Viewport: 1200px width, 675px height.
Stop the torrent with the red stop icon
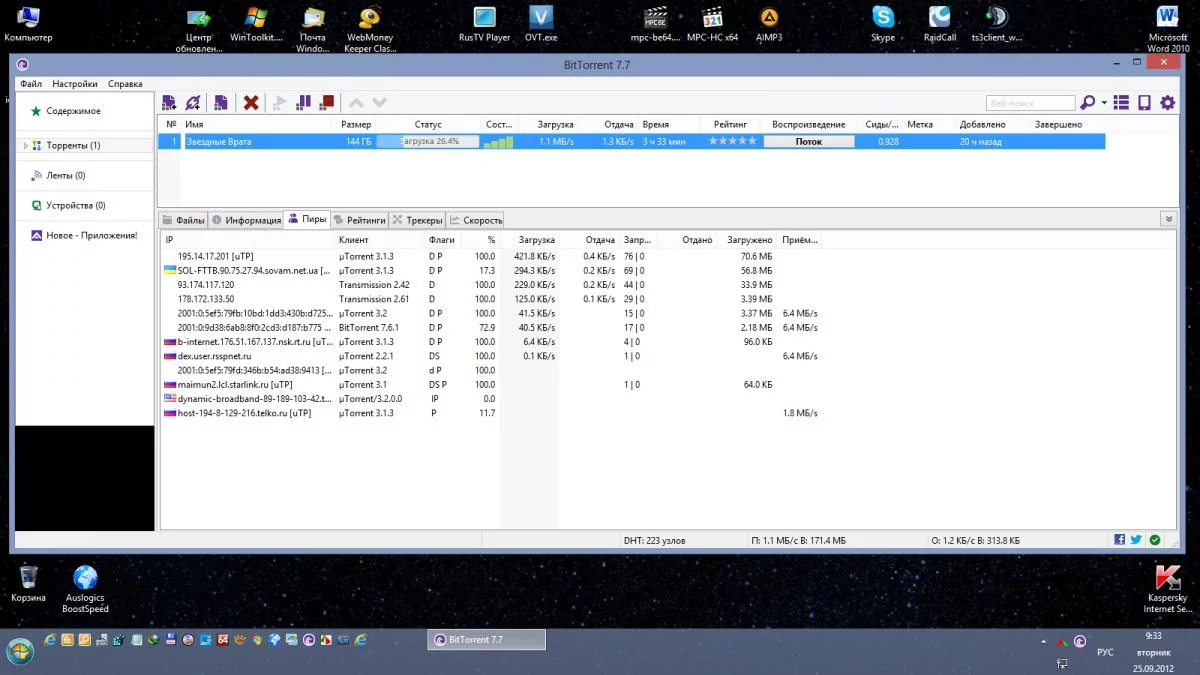(x=326, y=103)
